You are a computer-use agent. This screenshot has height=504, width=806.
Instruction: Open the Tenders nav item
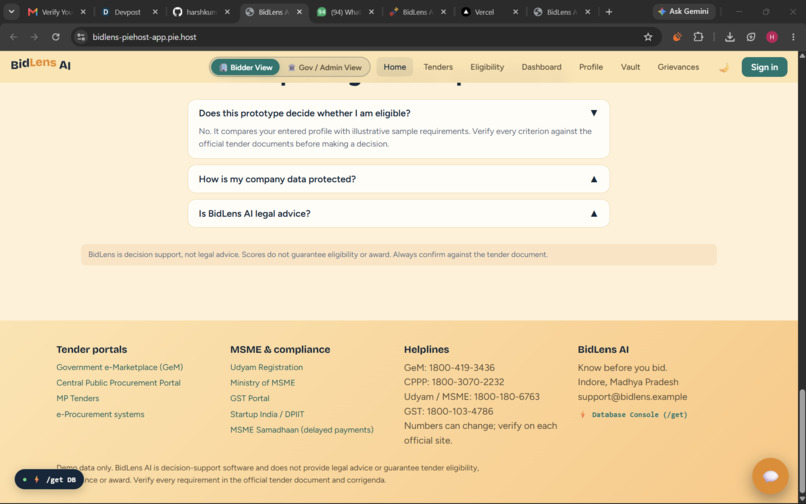(438, 67)
